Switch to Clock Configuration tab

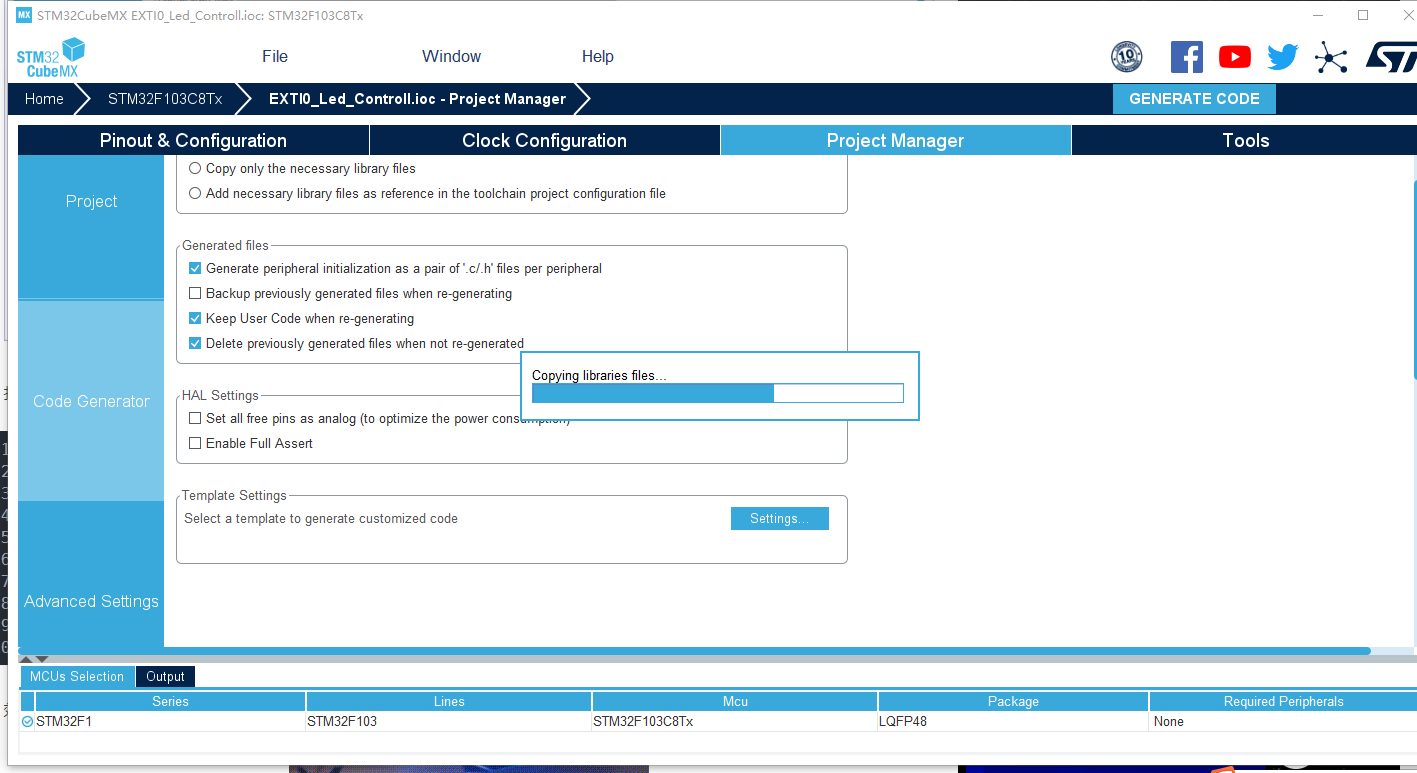pos(545,140)
